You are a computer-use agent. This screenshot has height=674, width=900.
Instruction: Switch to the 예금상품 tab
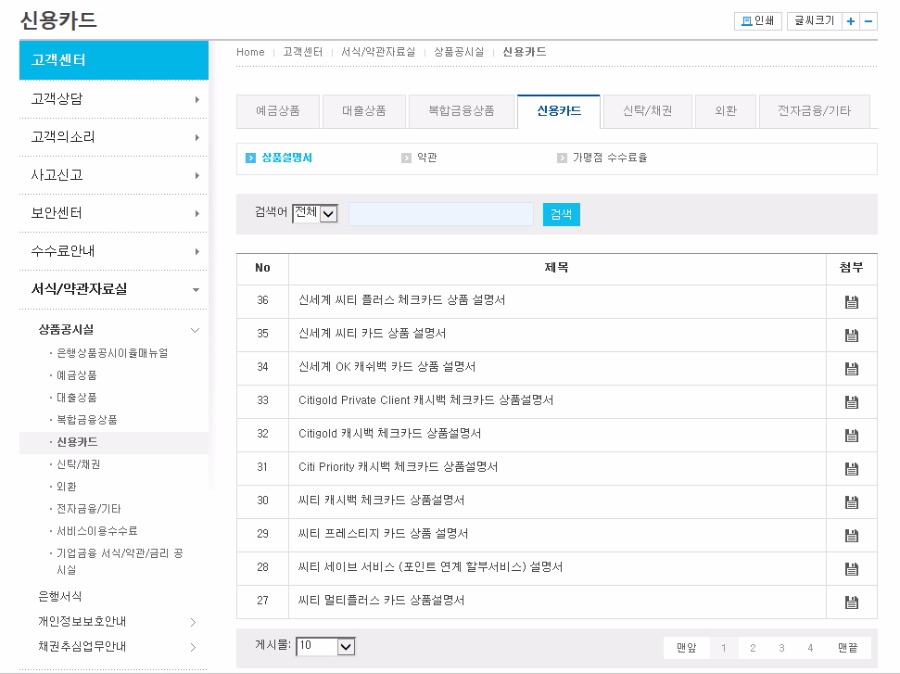point(277,111)
